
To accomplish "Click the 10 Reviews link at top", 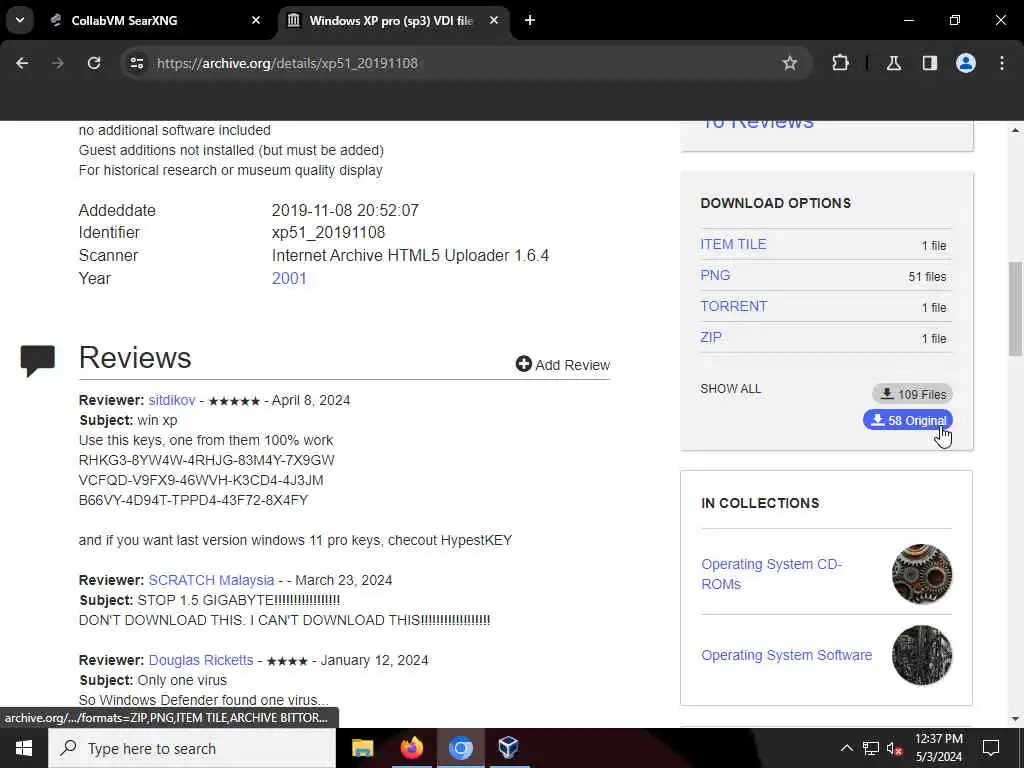I will point(757,123).
